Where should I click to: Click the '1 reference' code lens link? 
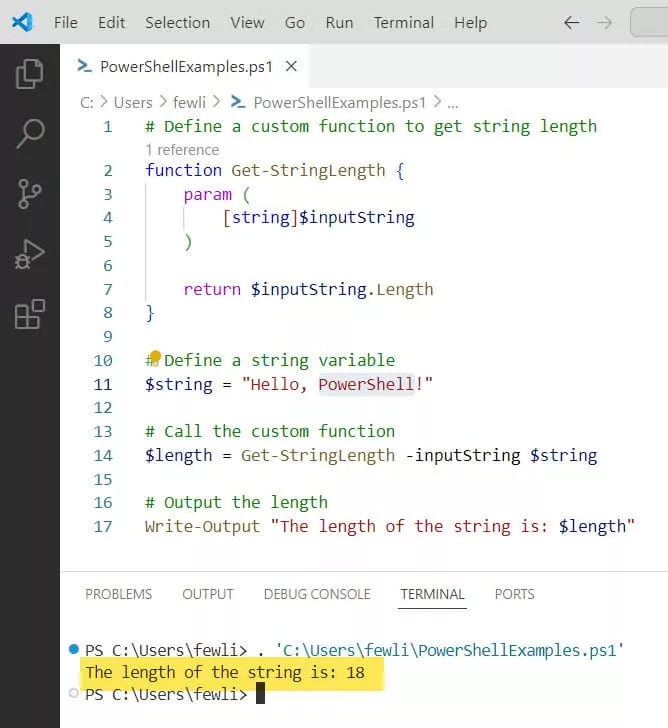[x=182, y=149]
